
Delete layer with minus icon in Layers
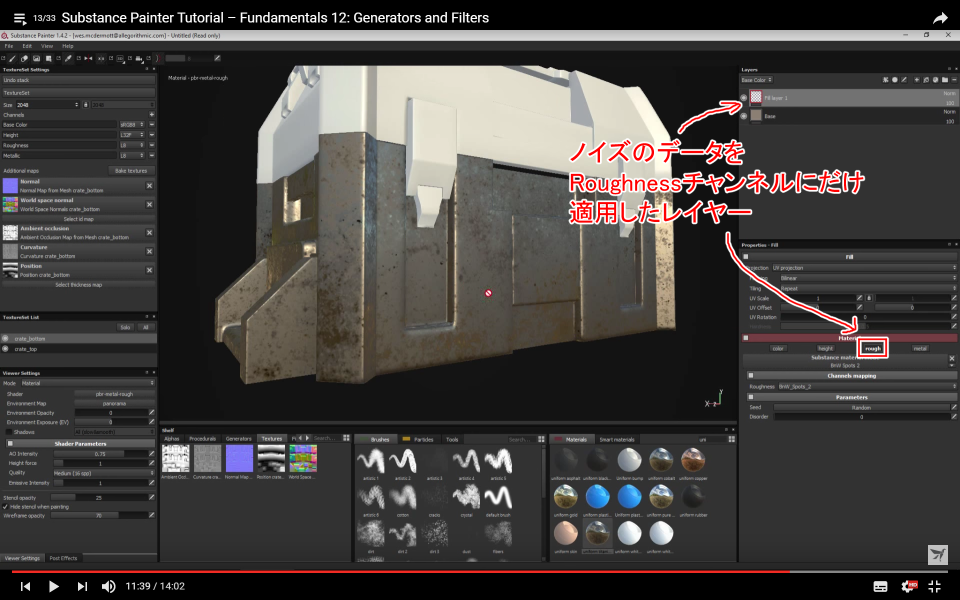pos(954,80)
